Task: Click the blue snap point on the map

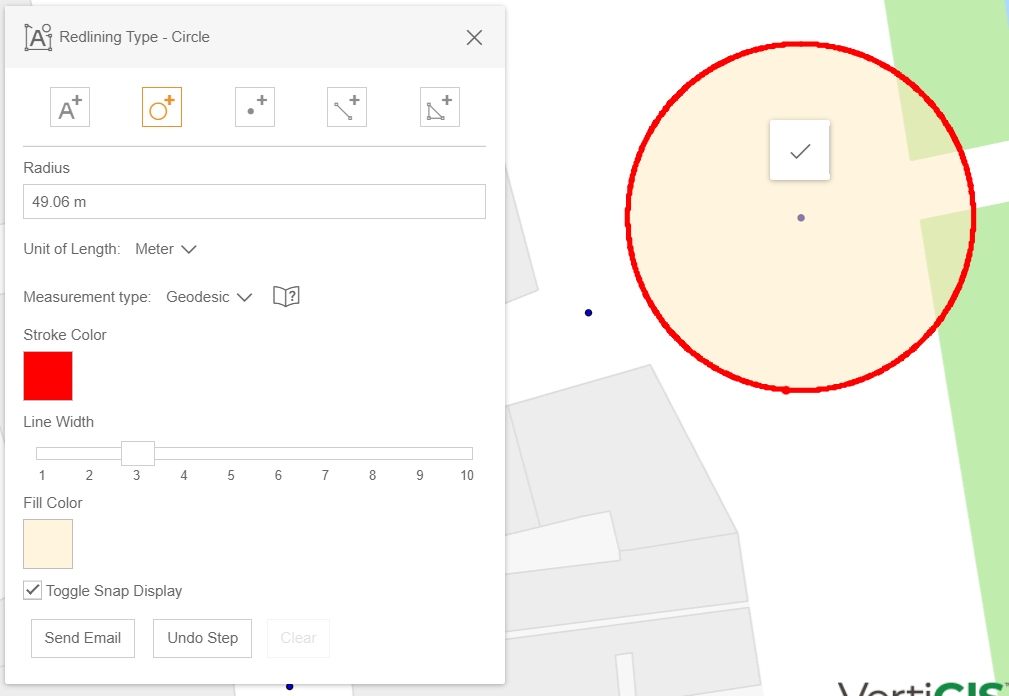Action: [588, 312]
